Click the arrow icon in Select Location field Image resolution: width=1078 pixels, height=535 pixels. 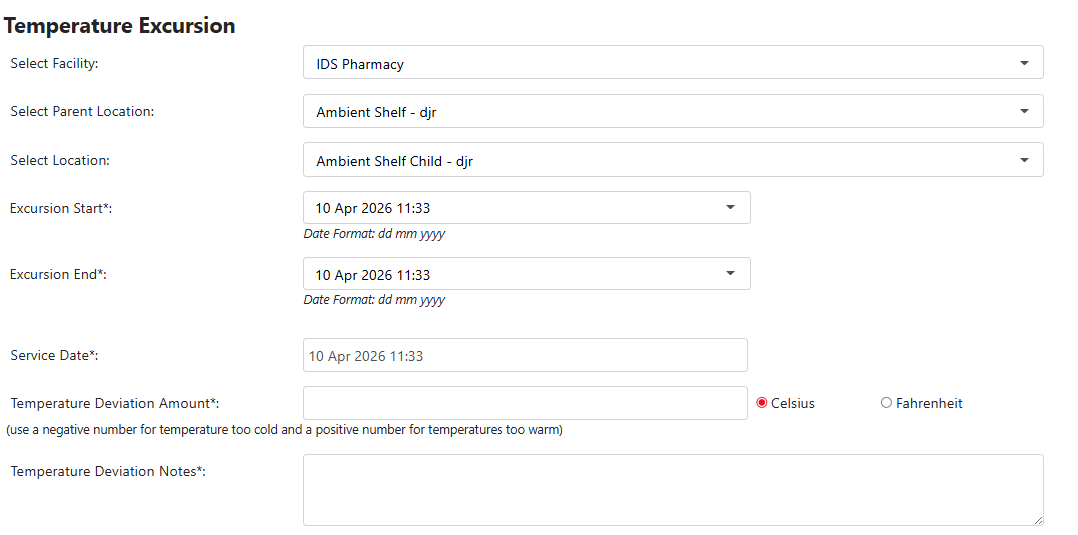point(1024,160)
